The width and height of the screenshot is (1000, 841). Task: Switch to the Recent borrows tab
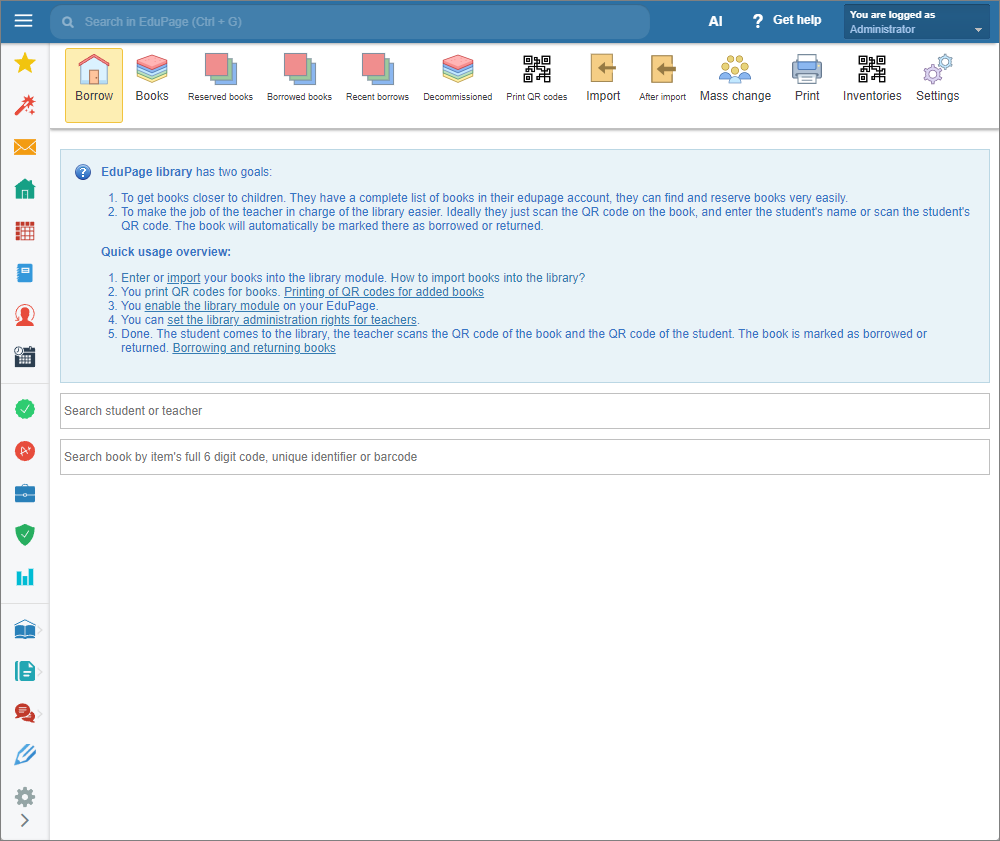pyautogui.click(x=377, y=79)
